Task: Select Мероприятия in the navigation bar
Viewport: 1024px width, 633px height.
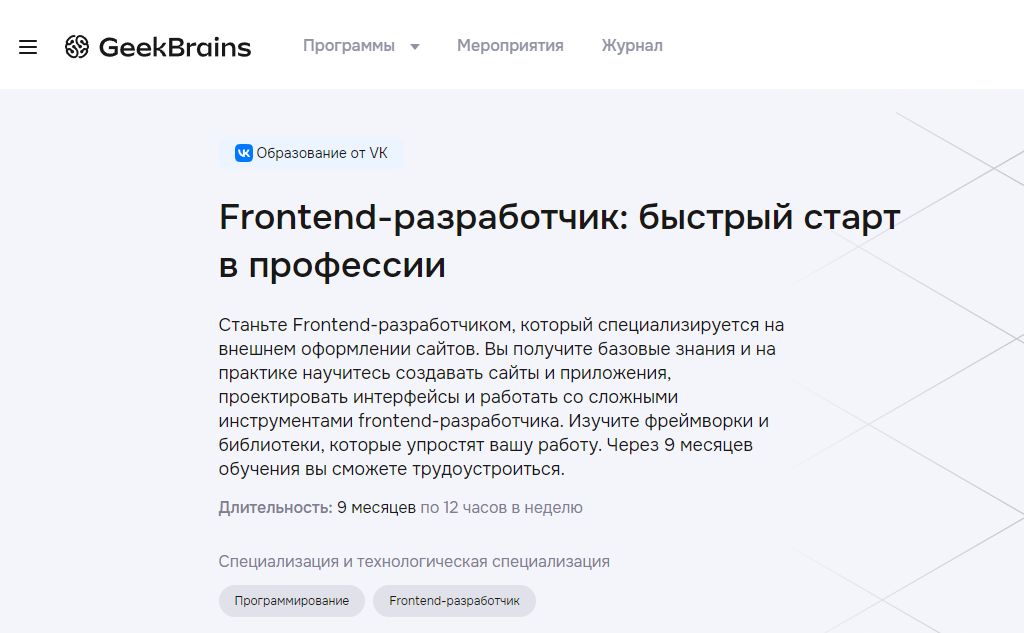Action: tap(510, 45)
